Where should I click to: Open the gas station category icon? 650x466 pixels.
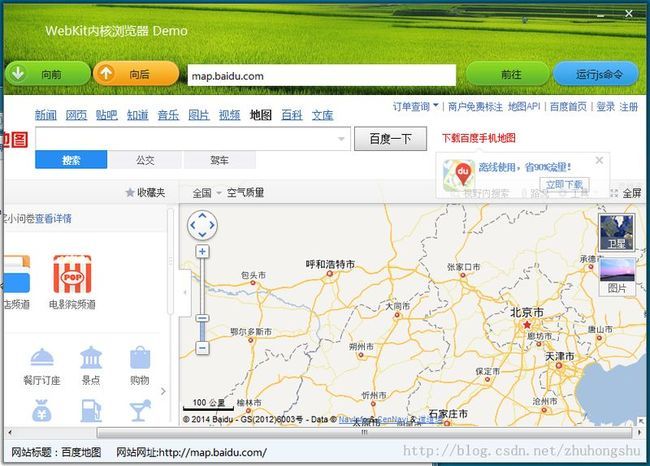(91, 410)
